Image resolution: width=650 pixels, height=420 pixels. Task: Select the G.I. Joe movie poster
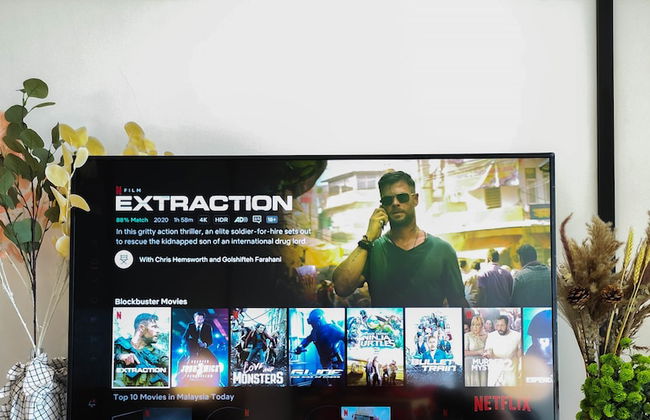coord(316,347)
